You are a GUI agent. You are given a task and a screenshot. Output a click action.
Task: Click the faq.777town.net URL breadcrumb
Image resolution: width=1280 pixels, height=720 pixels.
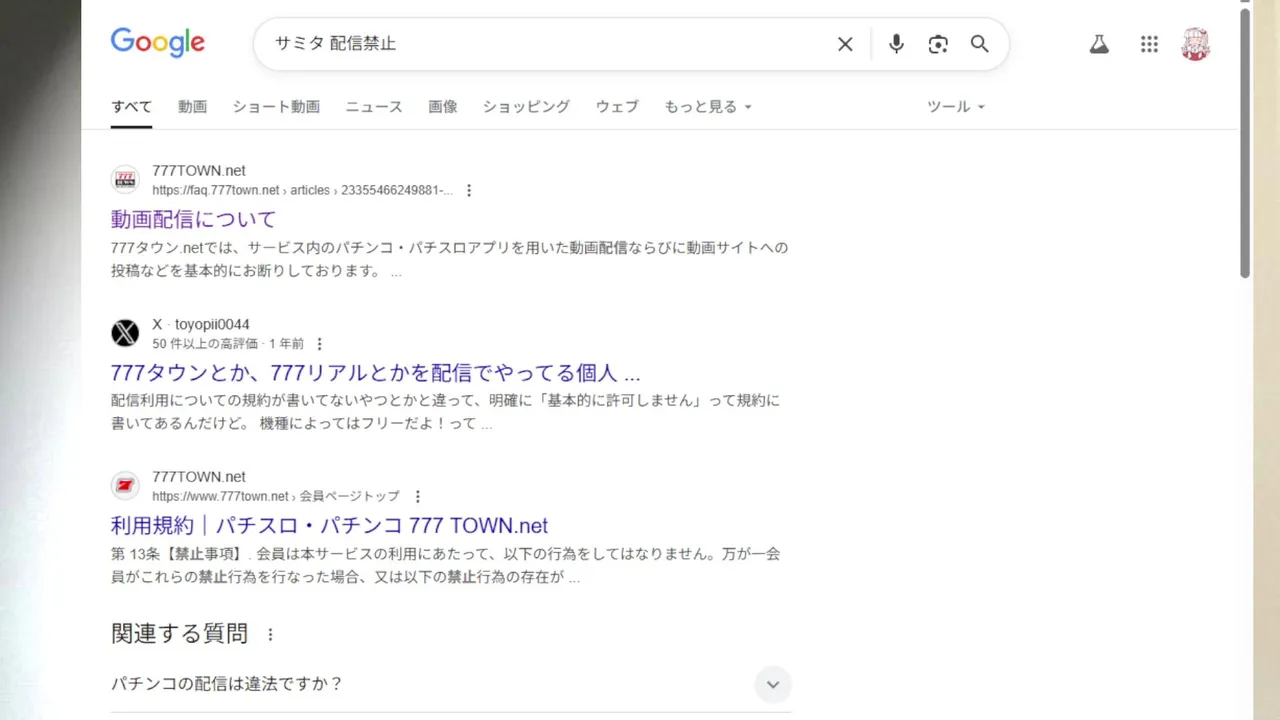coord(302,190)
